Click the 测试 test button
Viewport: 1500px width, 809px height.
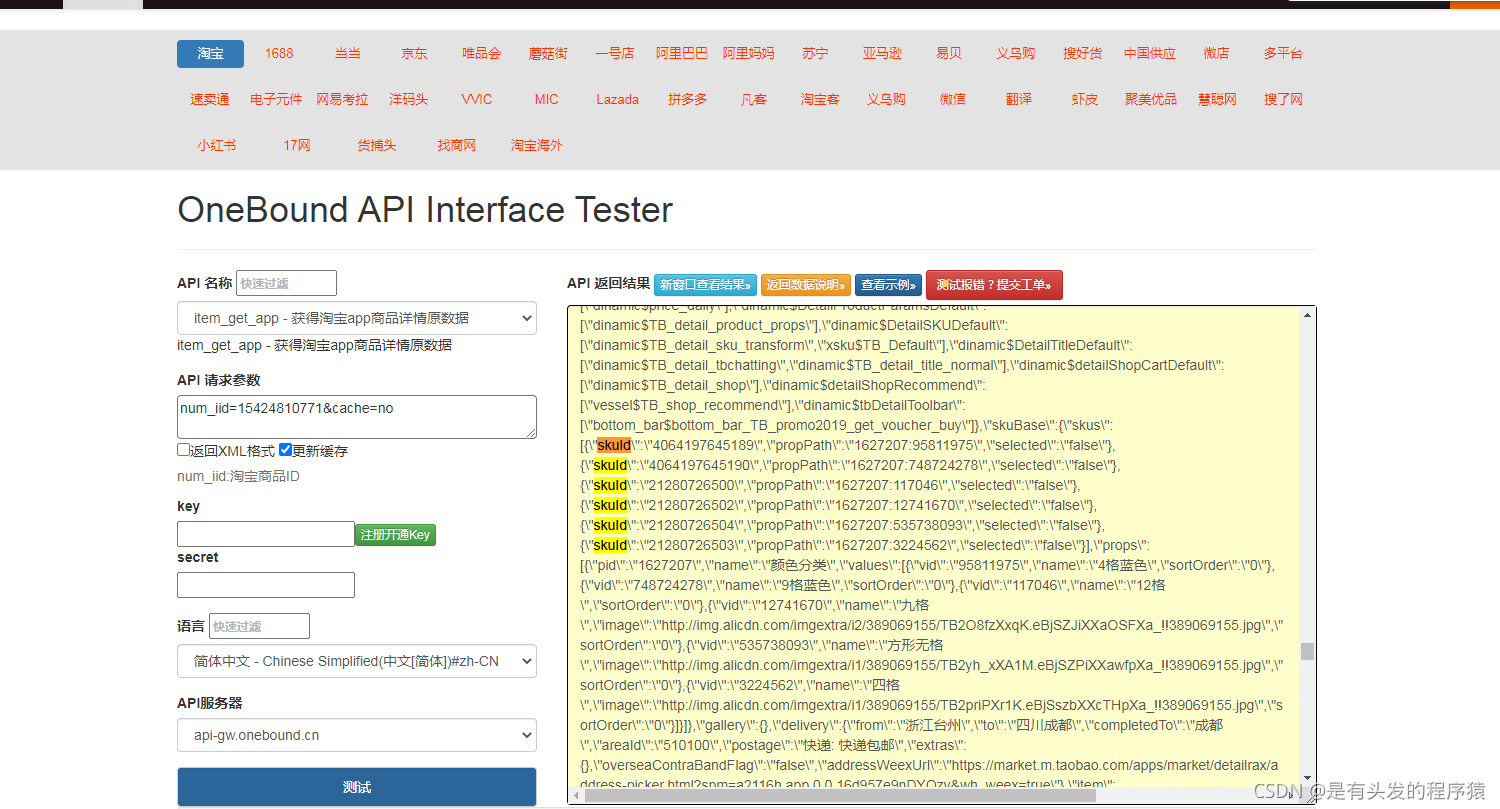tap(357, 787)
